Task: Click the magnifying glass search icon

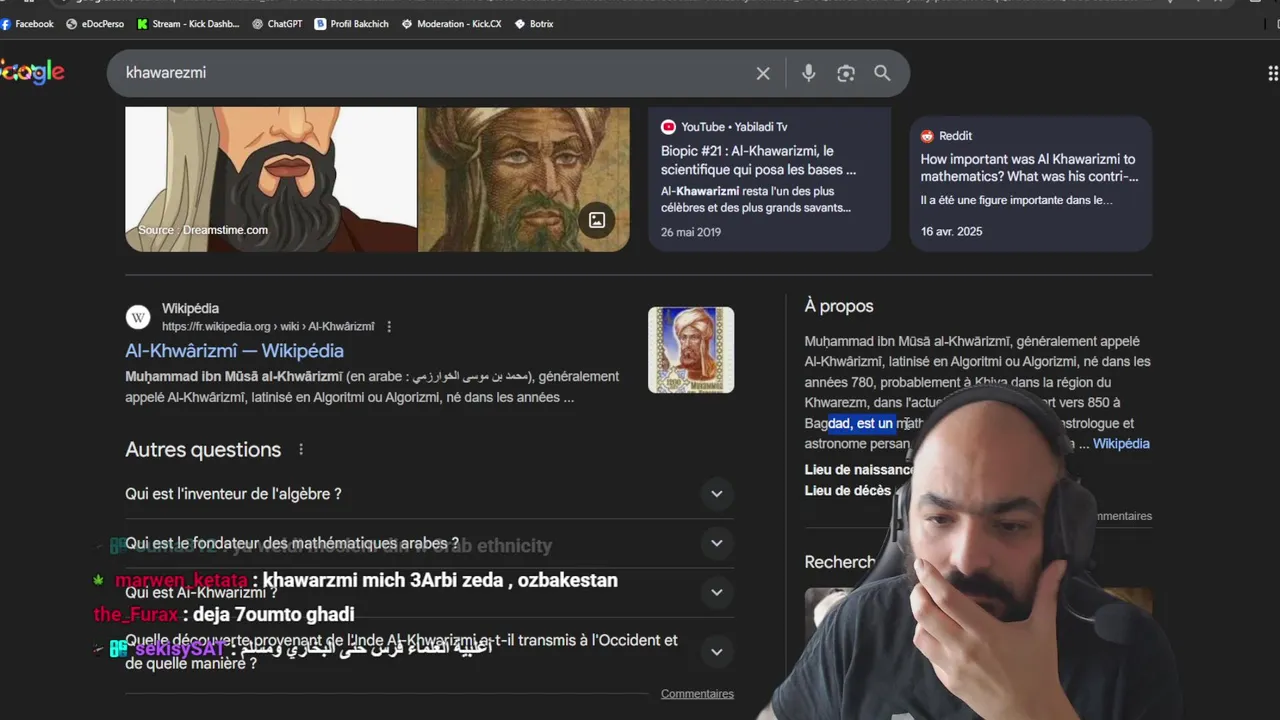Action: [x=882, y=73]
